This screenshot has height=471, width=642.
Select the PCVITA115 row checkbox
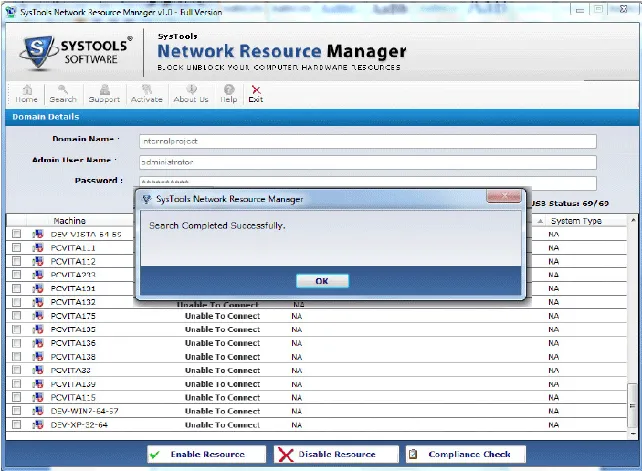(x=16, y=397)
